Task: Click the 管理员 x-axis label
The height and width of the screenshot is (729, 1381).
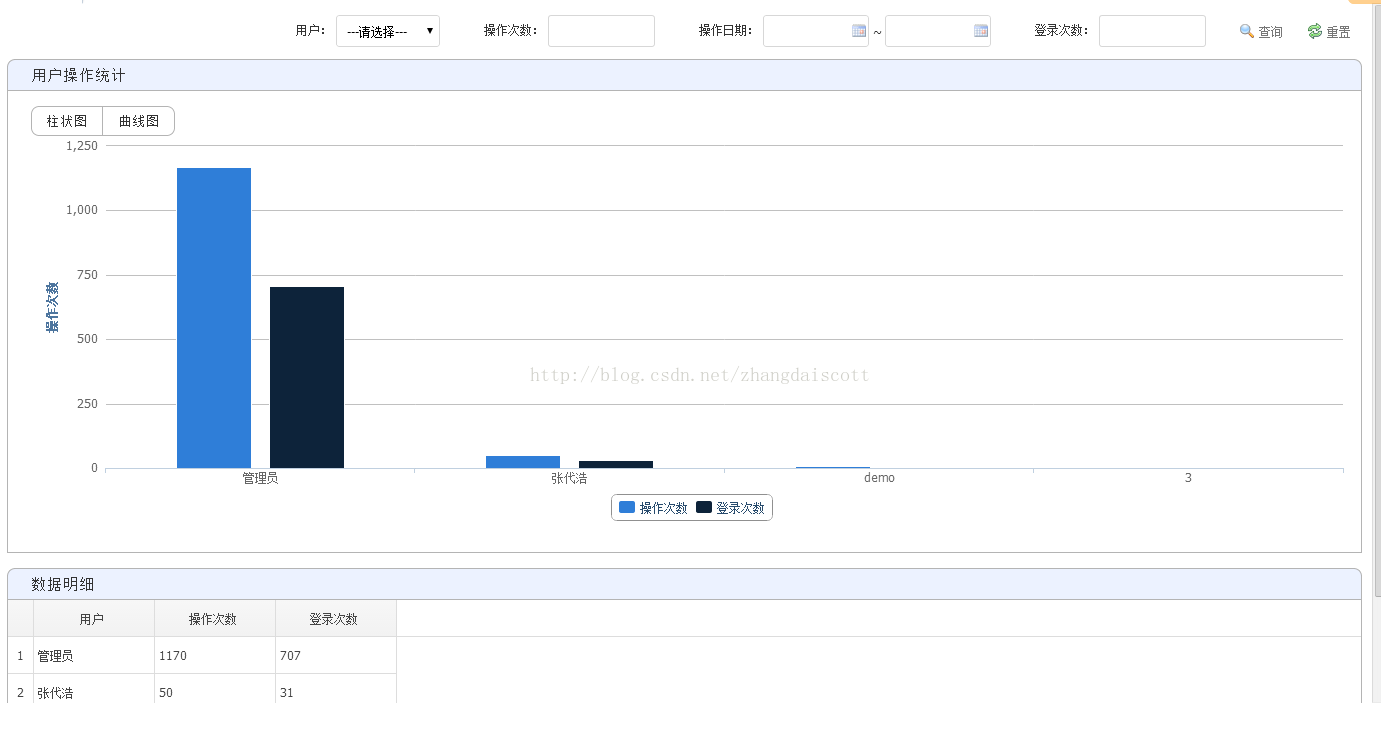Action: pos(260,478)
